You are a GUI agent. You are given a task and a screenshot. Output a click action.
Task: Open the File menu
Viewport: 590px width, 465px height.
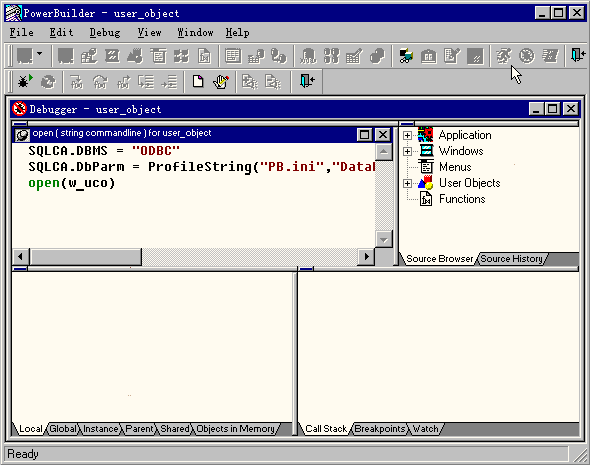21,33
